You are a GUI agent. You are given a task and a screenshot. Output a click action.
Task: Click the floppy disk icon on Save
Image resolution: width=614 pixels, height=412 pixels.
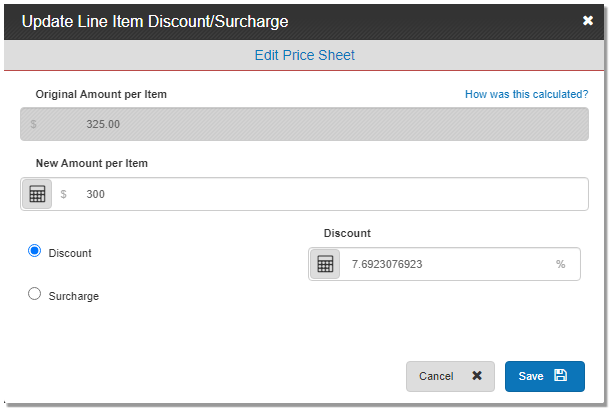coord(560,376)
